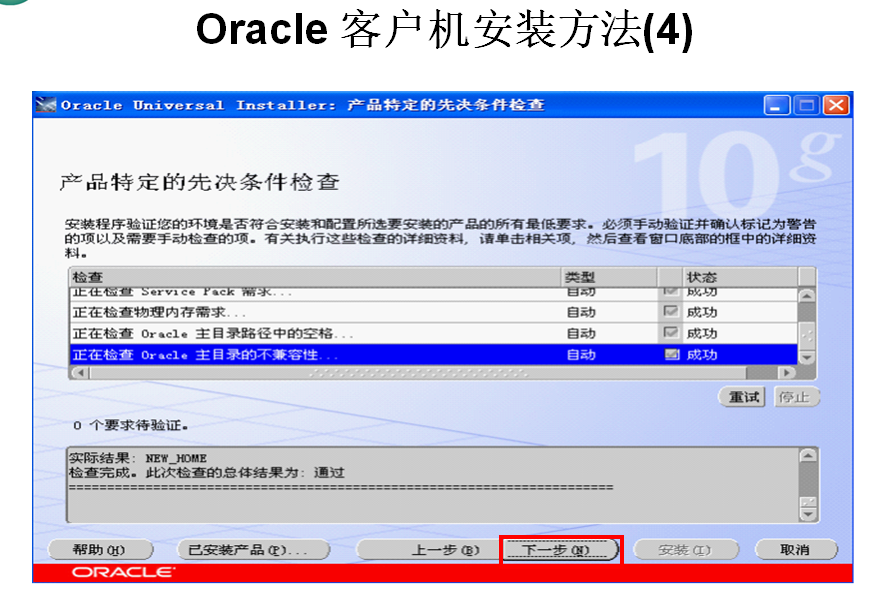This screenshot has height=596, width=872.
Task: Select the Service Pack 需求 check row
Action: pos(434,292)
